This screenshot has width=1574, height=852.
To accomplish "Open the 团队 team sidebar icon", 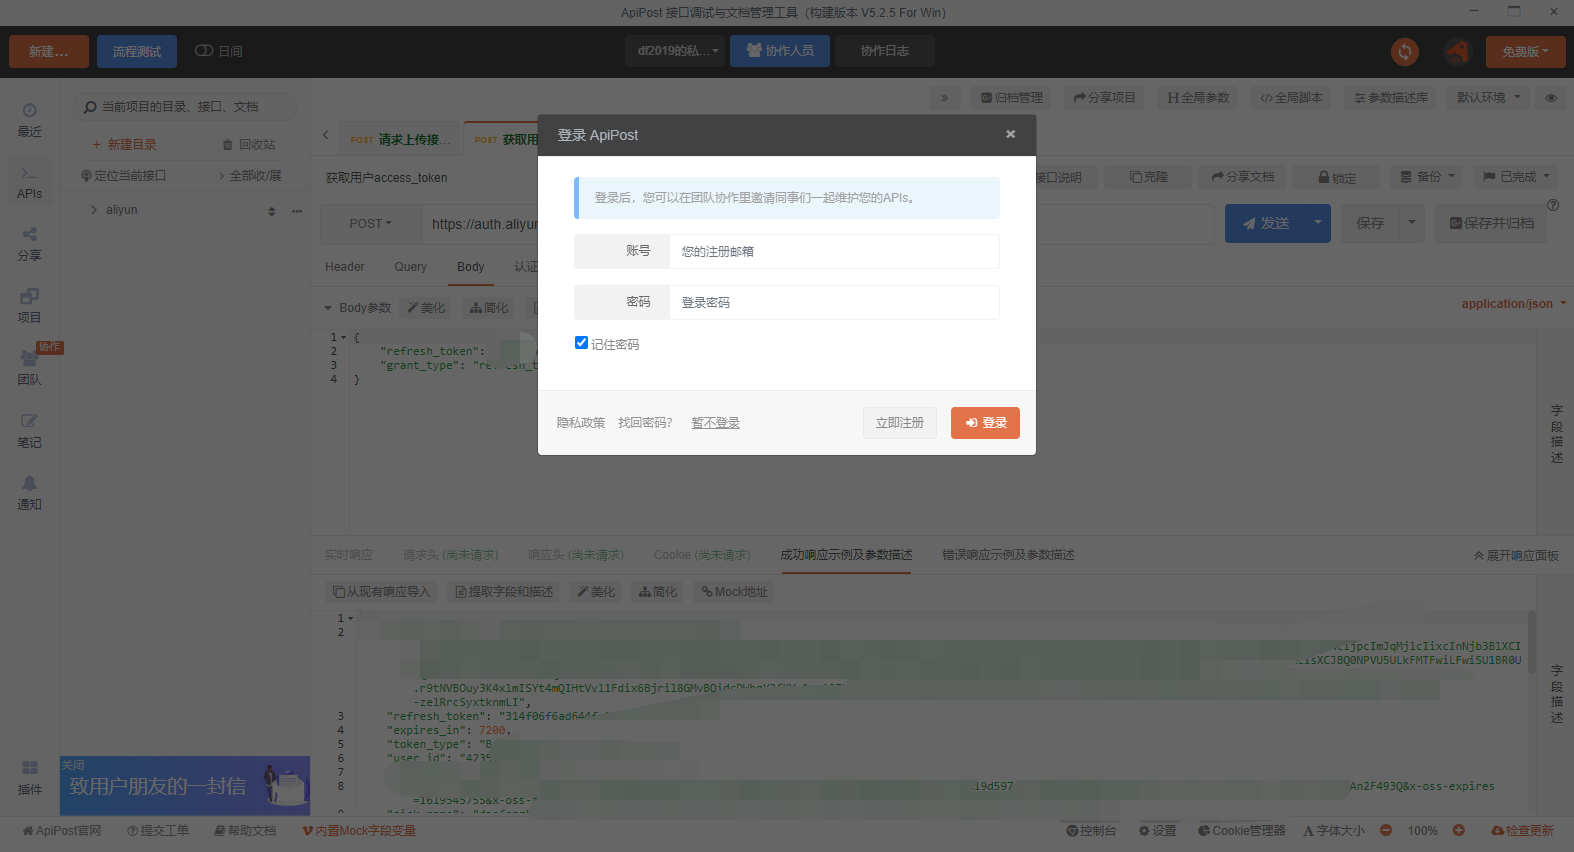I will 29,367.
